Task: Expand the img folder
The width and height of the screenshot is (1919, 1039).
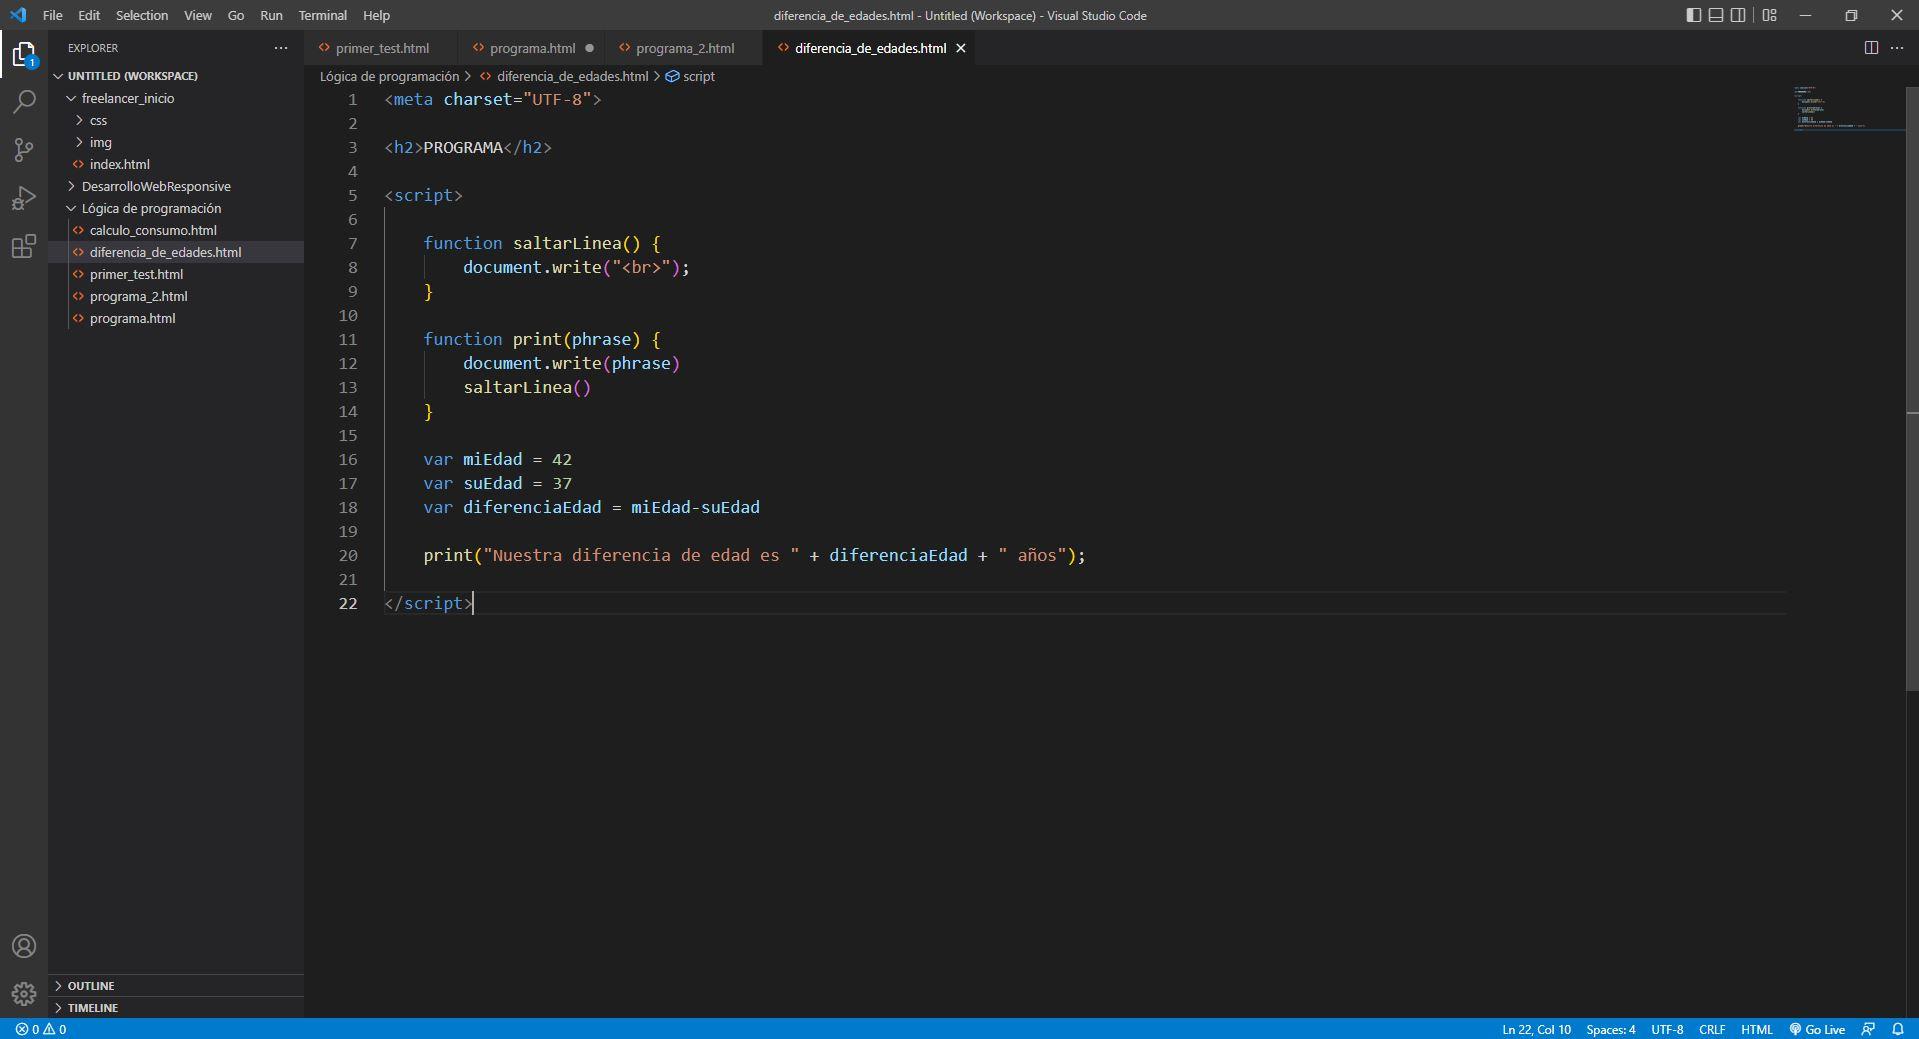Action: (x=176, y=142)
